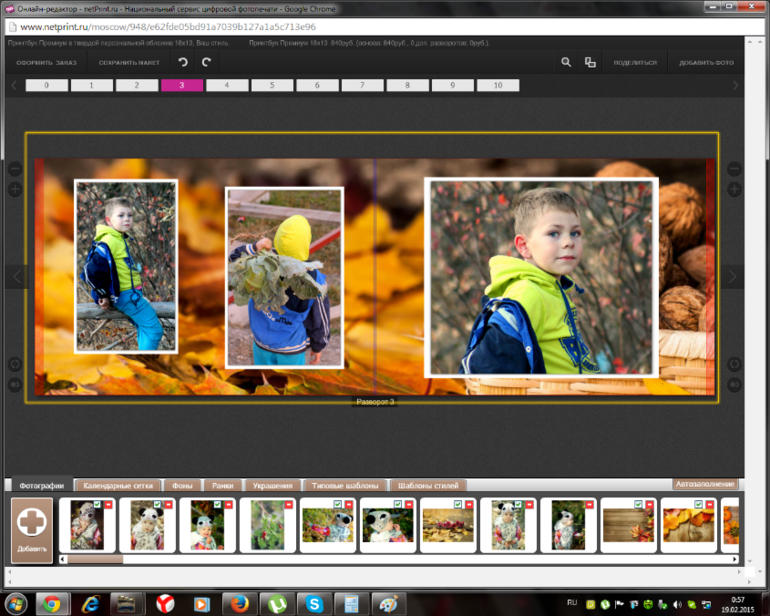Click the Автозаполнение button
This screenshot has width=770, height=616.
tap(708, 484)
